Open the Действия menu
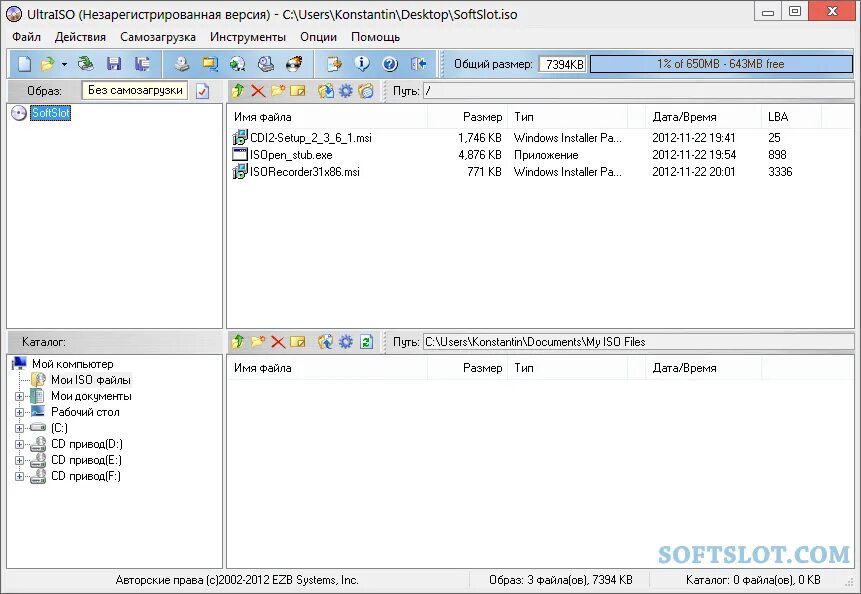 [x=80, y=37]
